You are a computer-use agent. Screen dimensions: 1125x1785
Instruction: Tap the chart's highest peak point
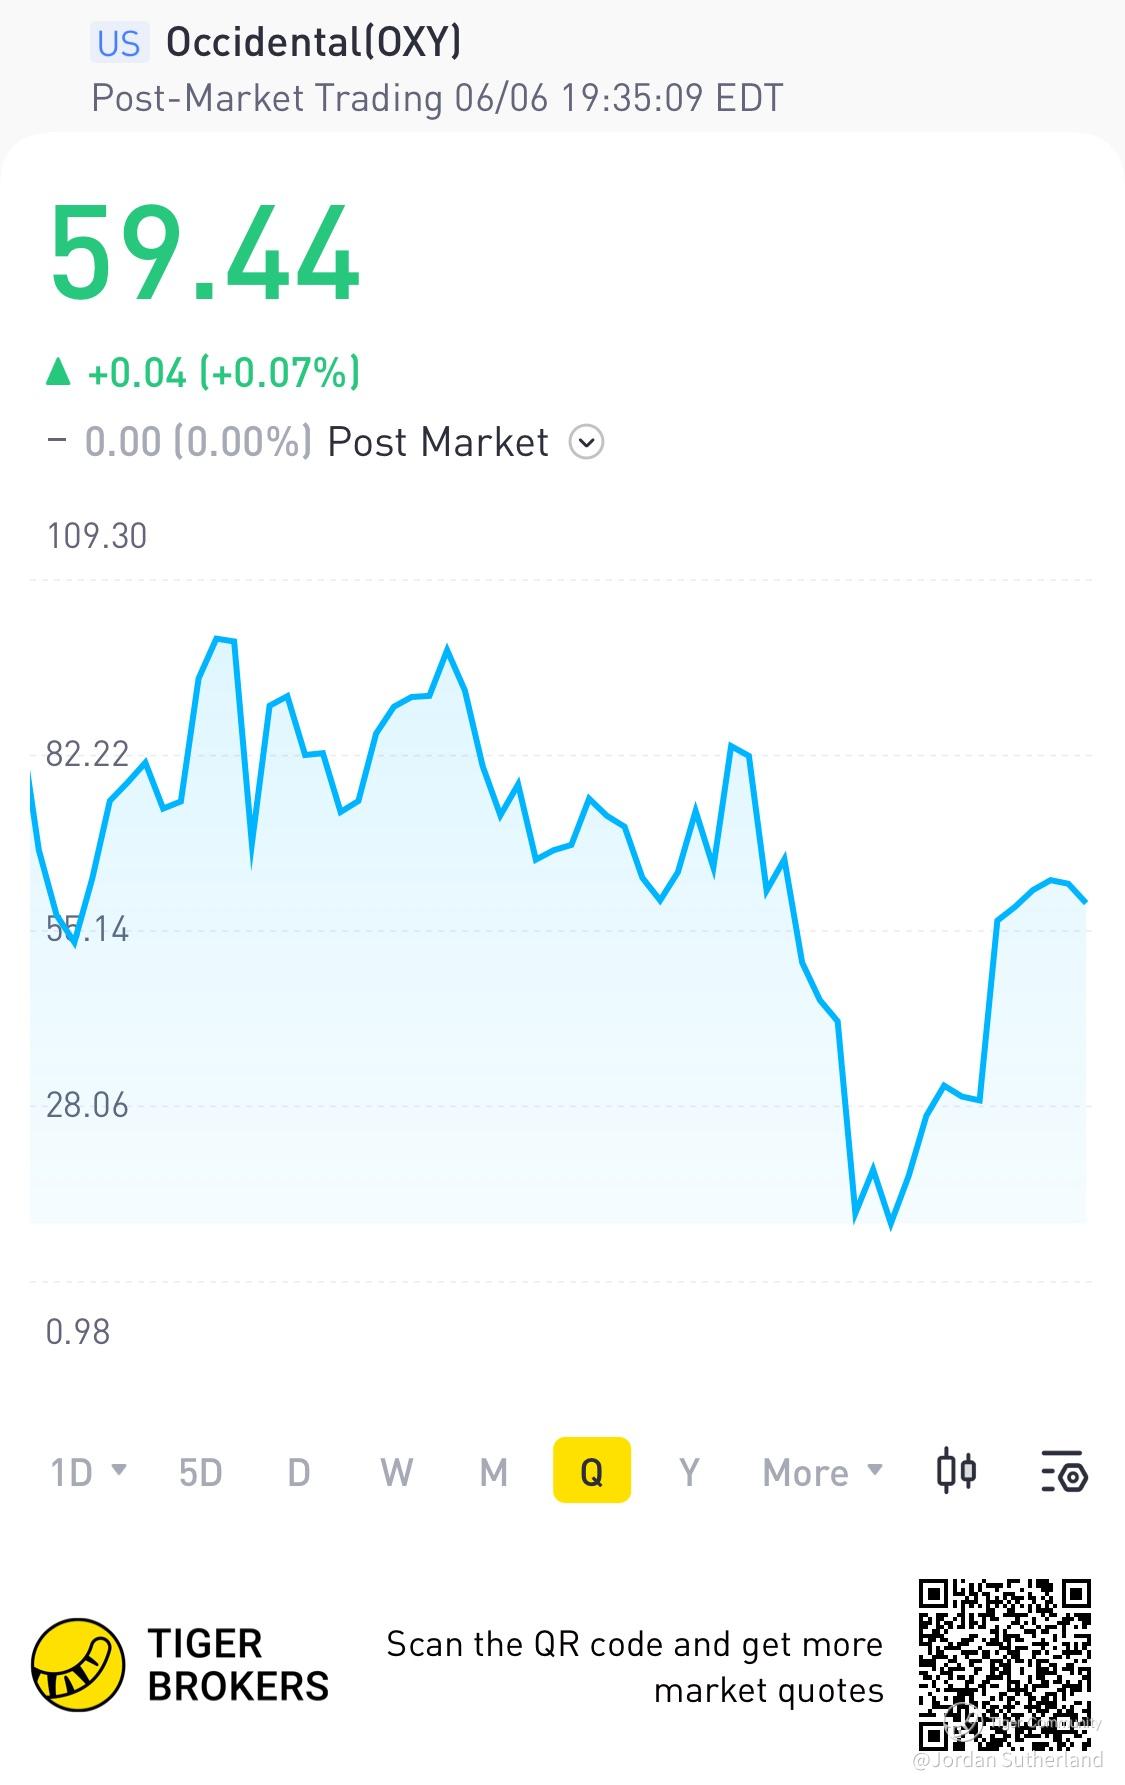pyautogui.click(x=217, y=638)
